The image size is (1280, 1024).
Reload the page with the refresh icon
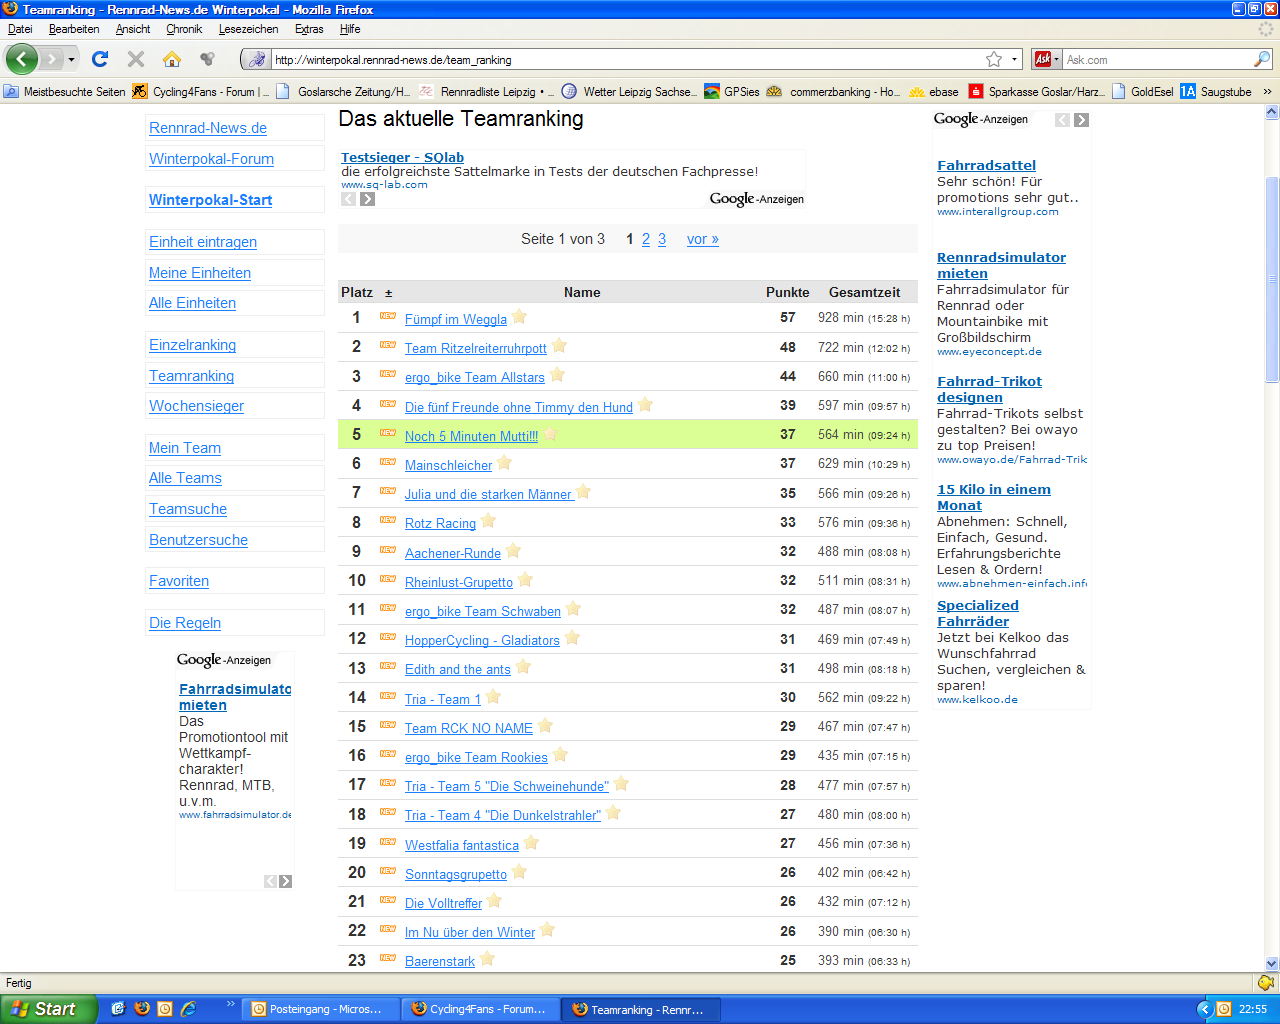[100, 59]
